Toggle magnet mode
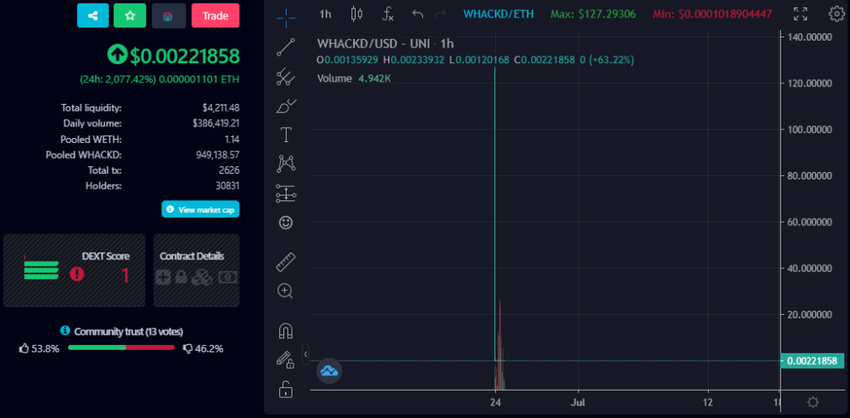Screen dimensions: 850x418 (x=286, y=330)
